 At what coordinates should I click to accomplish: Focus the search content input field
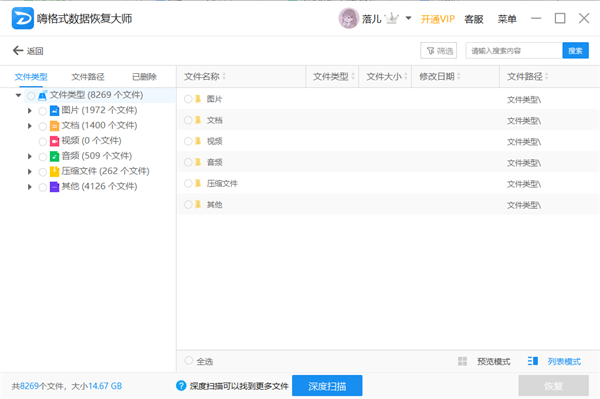click(x=514, y=50)
